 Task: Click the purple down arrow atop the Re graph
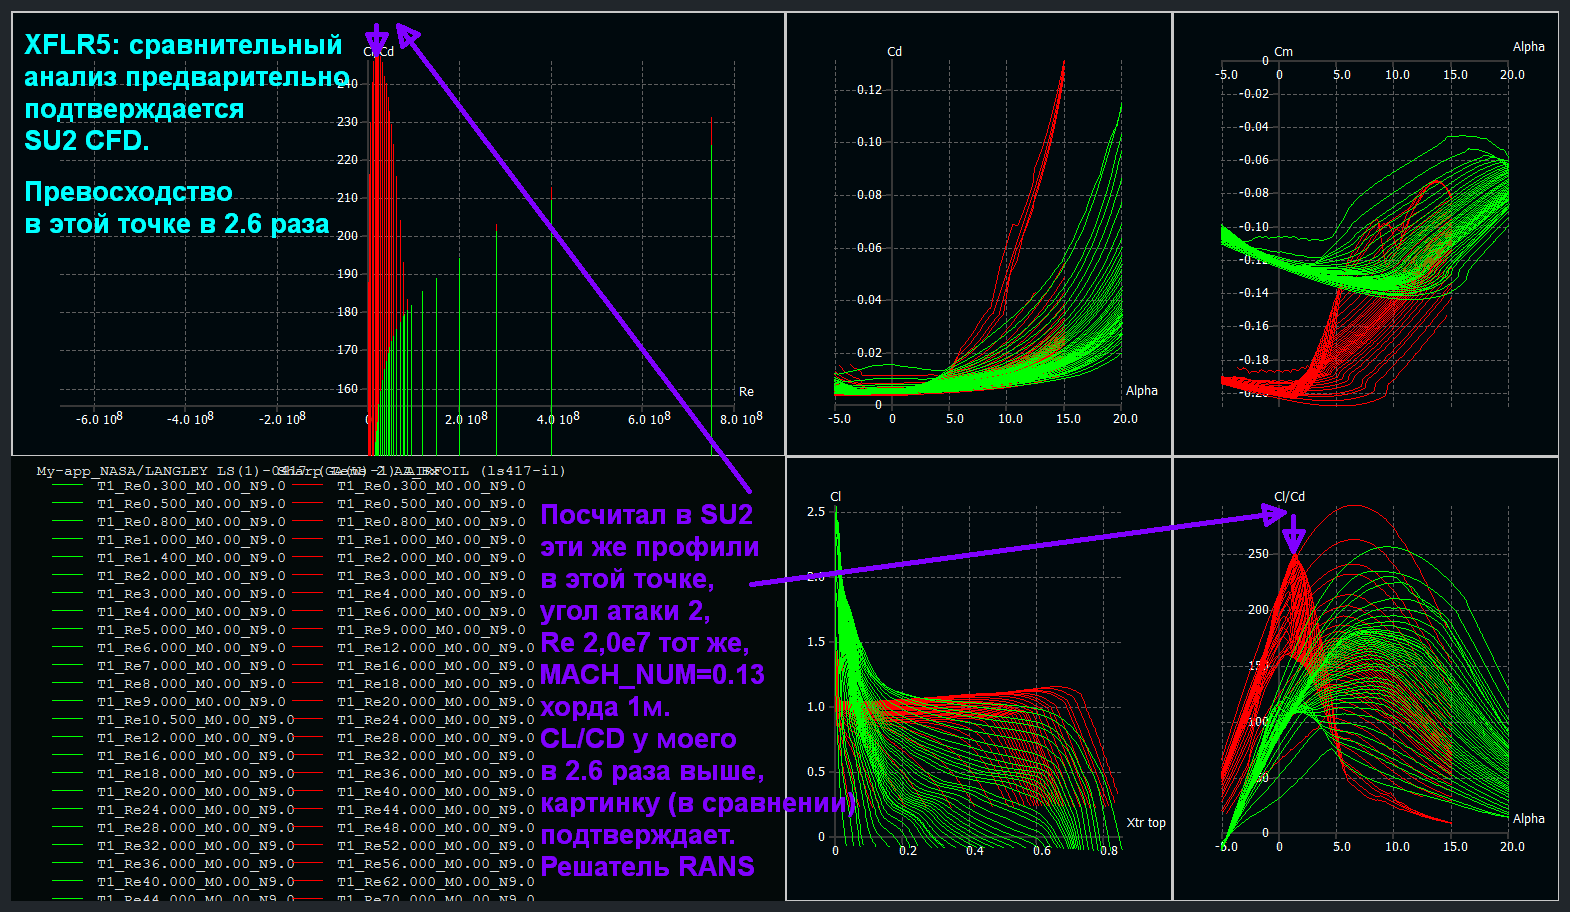(x=376, y=38)
